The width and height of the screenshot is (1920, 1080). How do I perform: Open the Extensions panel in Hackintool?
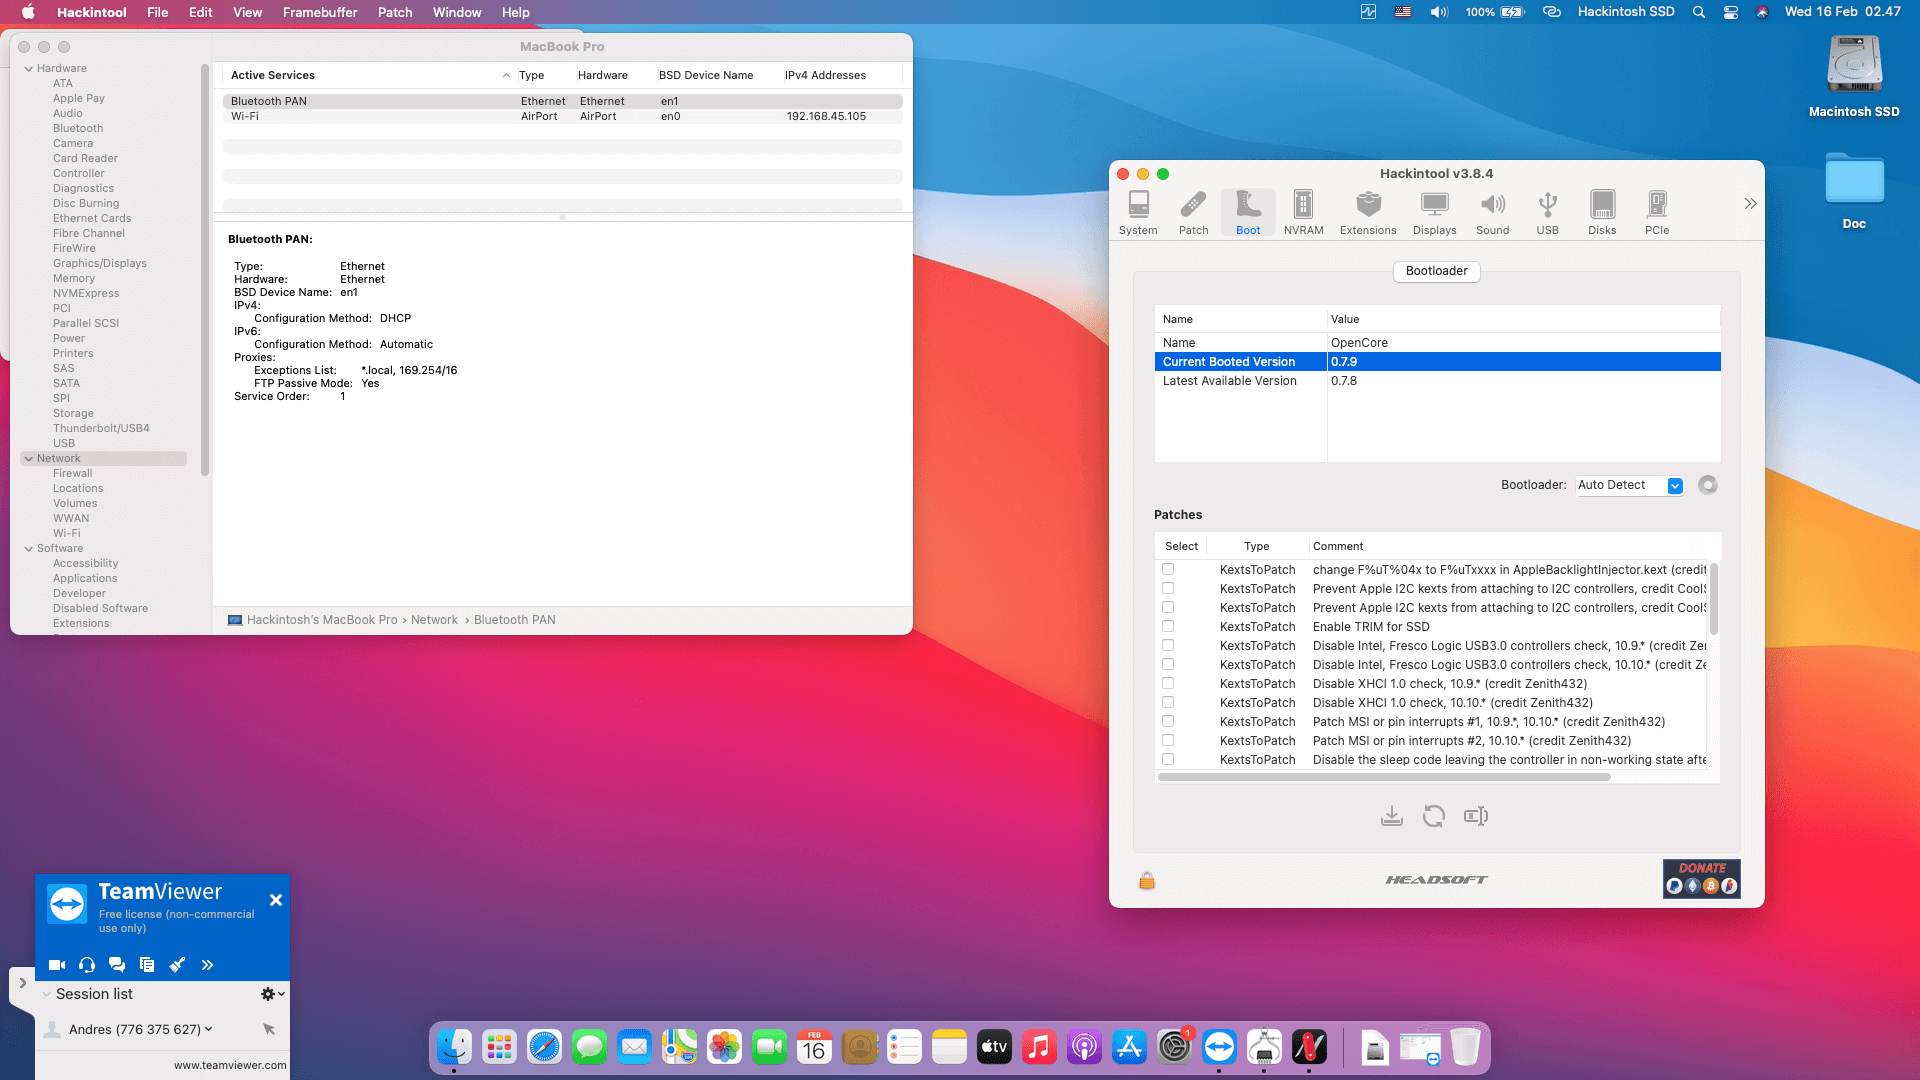(x=1367, y=211)
